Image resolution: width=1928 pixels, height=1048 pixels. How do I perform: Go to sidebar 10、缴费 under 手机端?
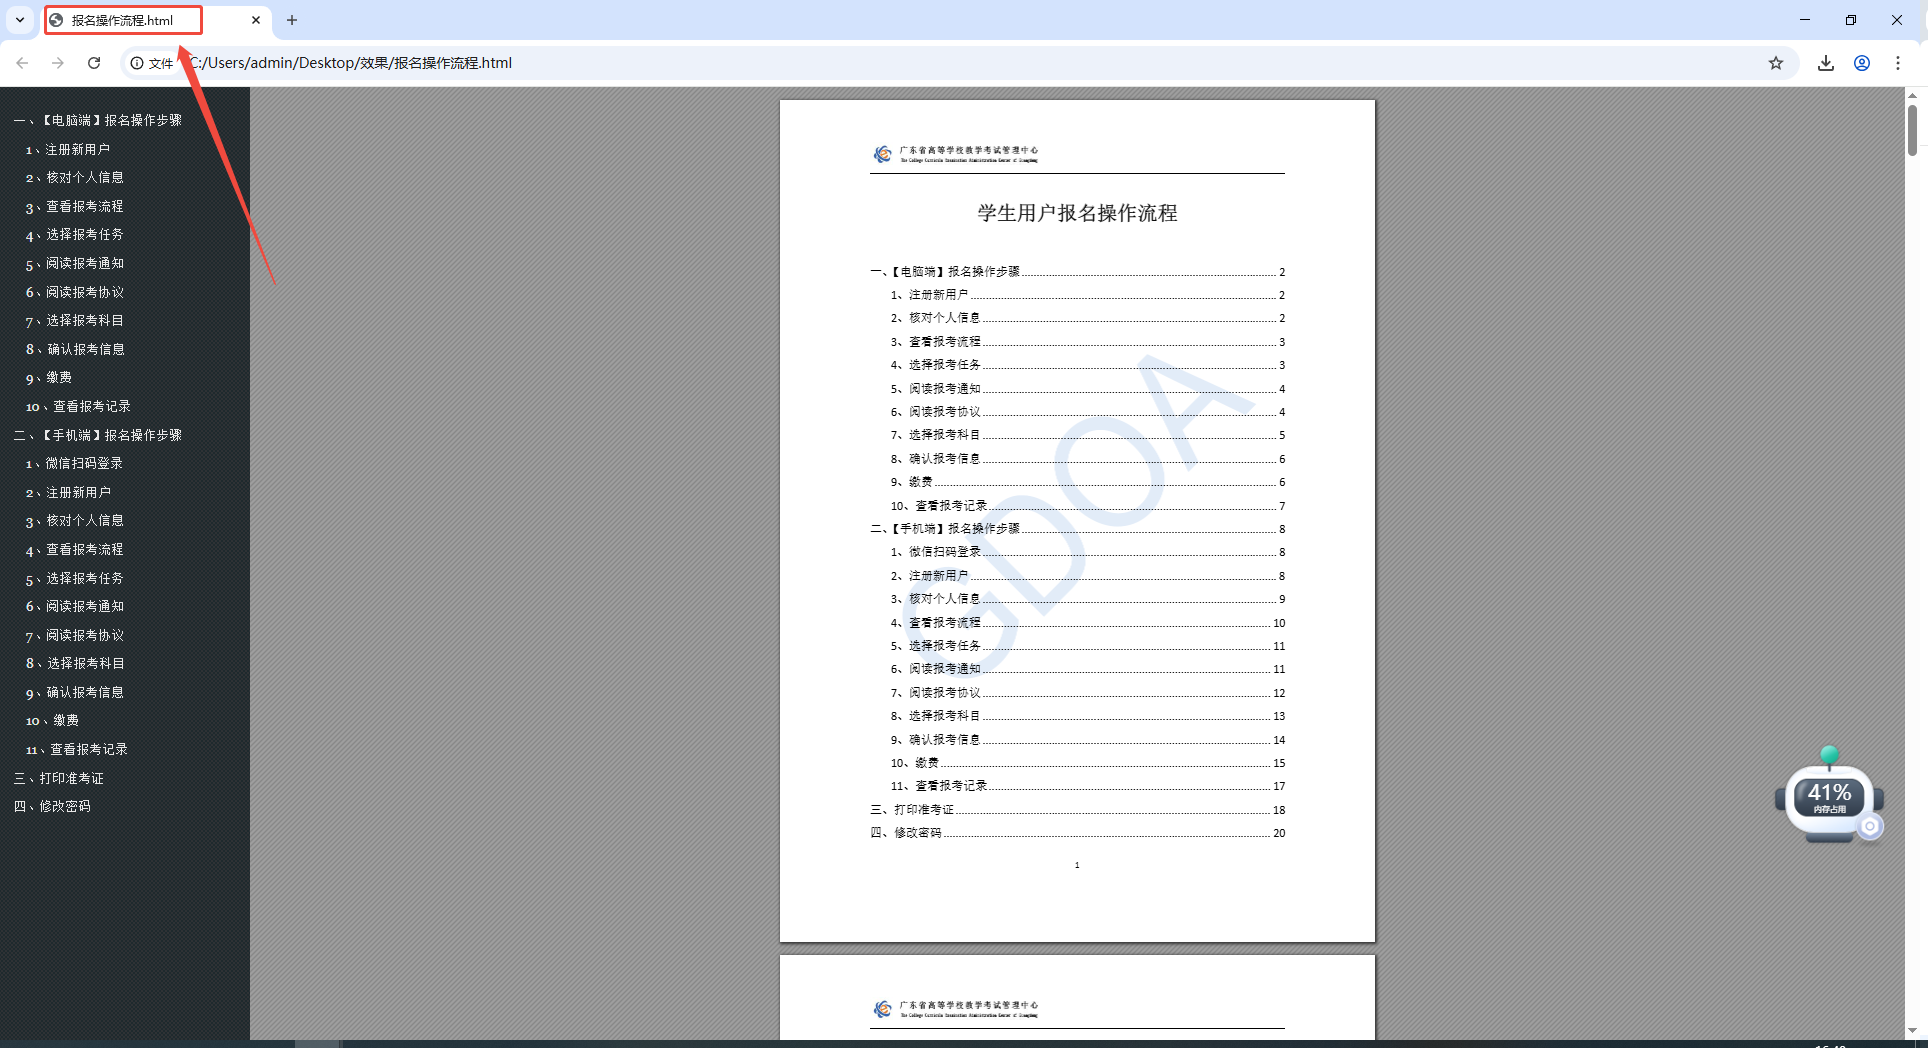tap(52, 720)
